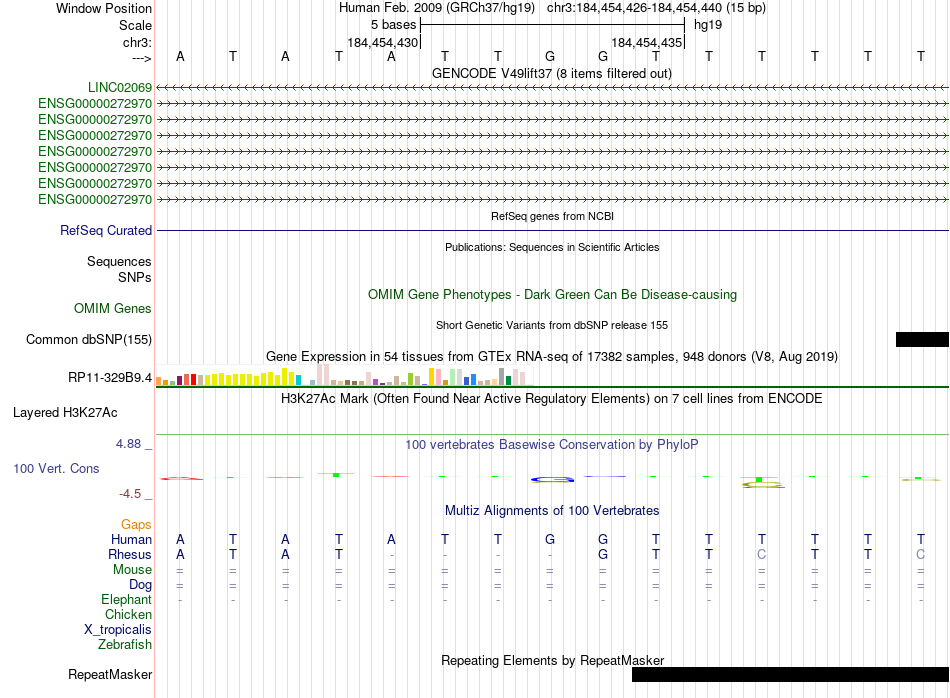The width and height of the screenshot is (950, 698).
Task: Click the OMIM Genes track label
Action: pyautogui.click(x=112, y=308)
